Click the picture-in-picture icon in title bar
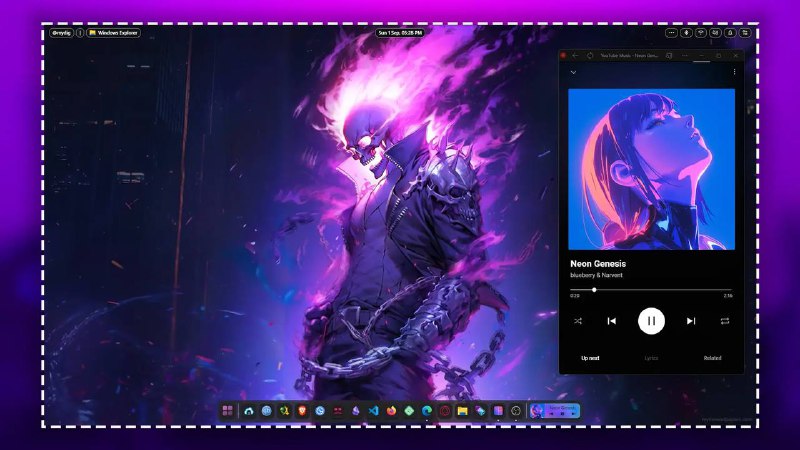This screenshot has width=800, height=450. click(x=669, y=55)
